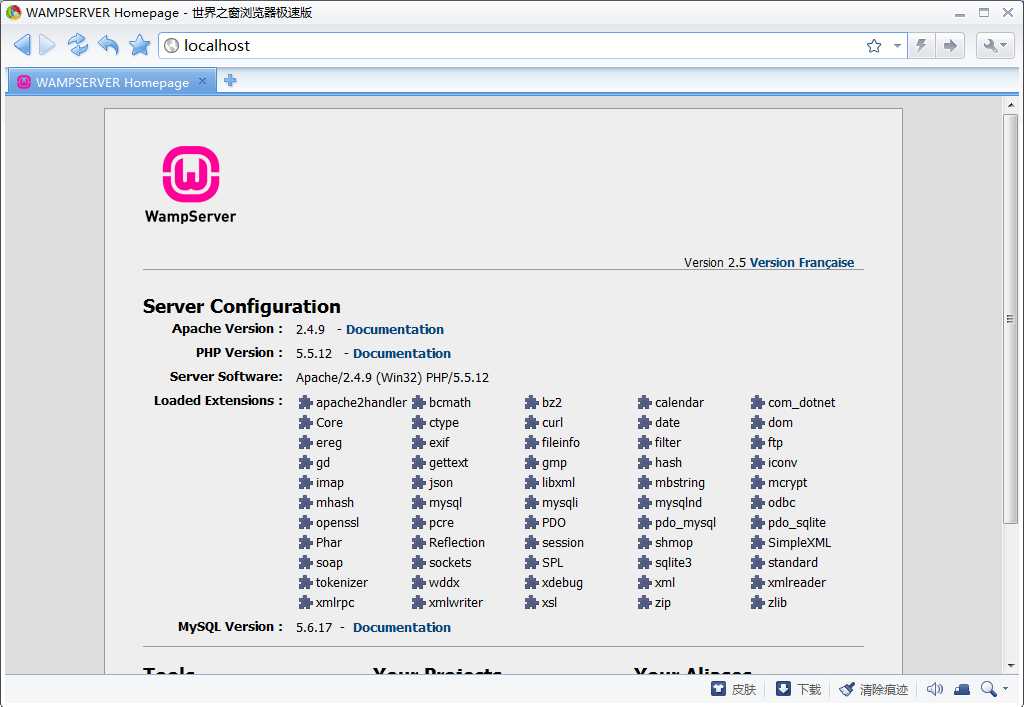Image resolution: width=1024 pixels, height=707 pixels.
Task: Click the vertical scrollbar thumb
Action: coord(1011,319)
